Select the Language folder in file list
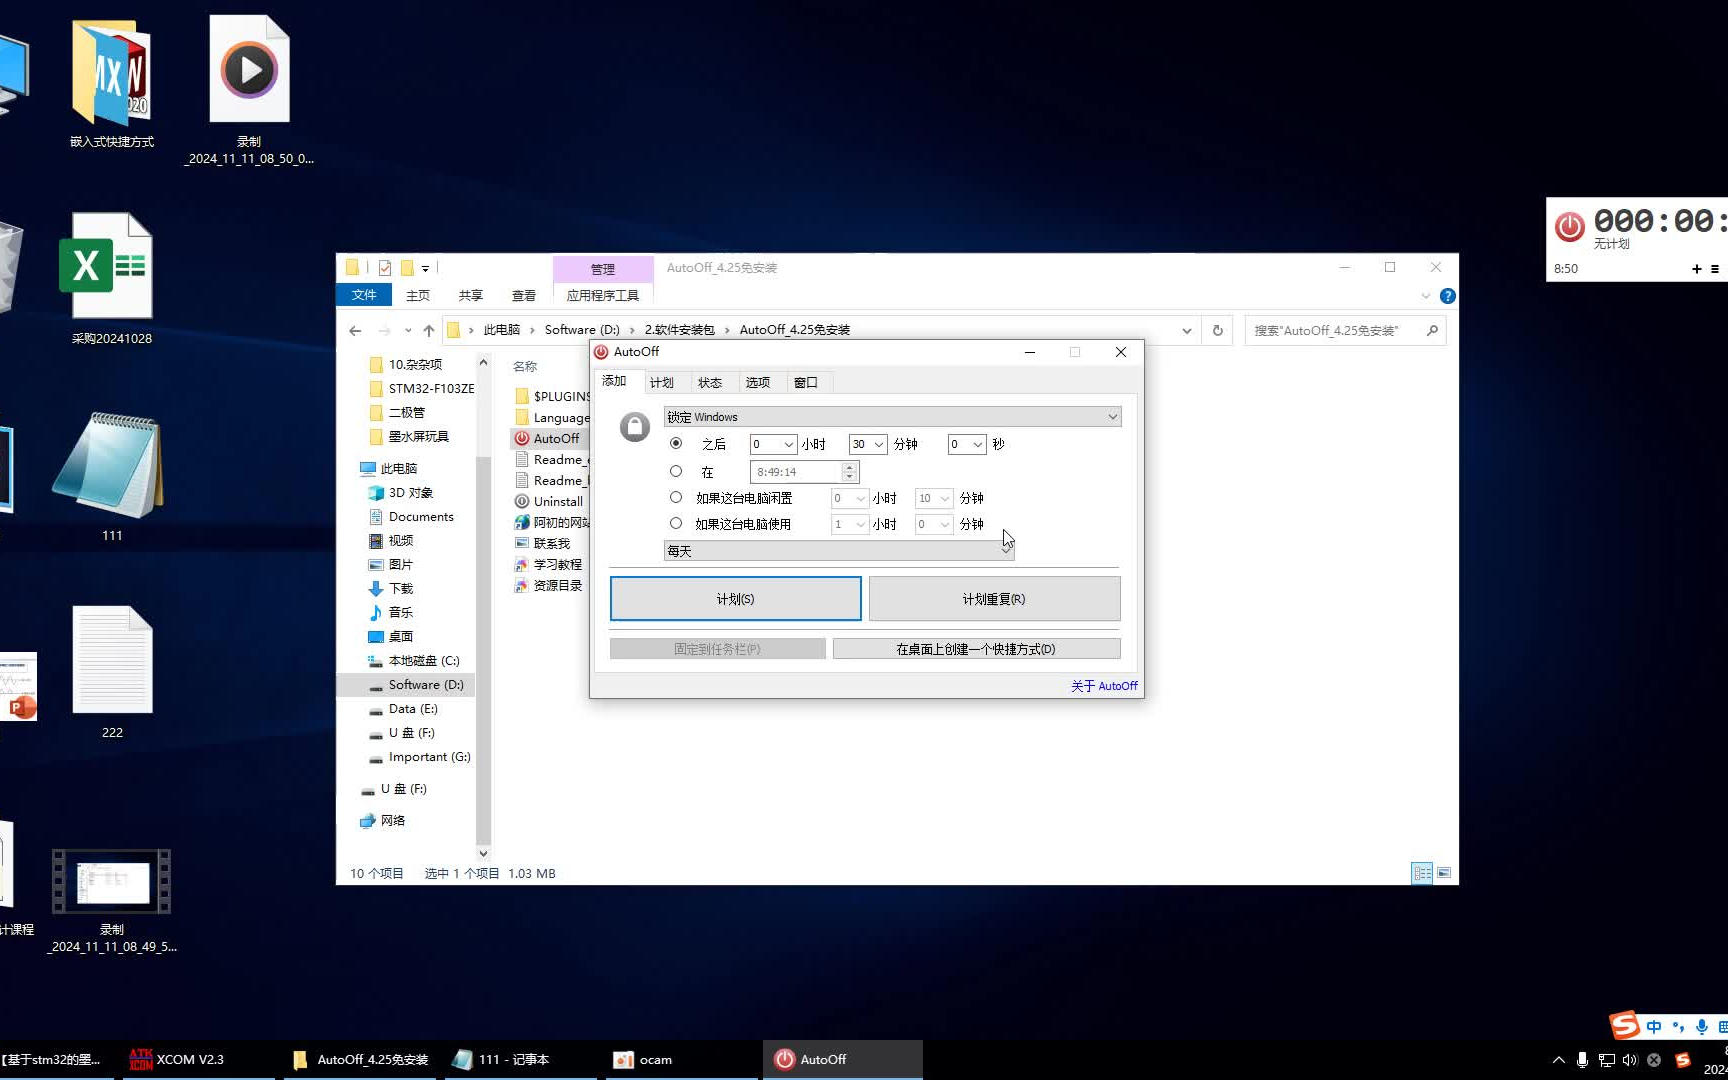This screenshot has width=1728, height=1080. coord(552,417)
